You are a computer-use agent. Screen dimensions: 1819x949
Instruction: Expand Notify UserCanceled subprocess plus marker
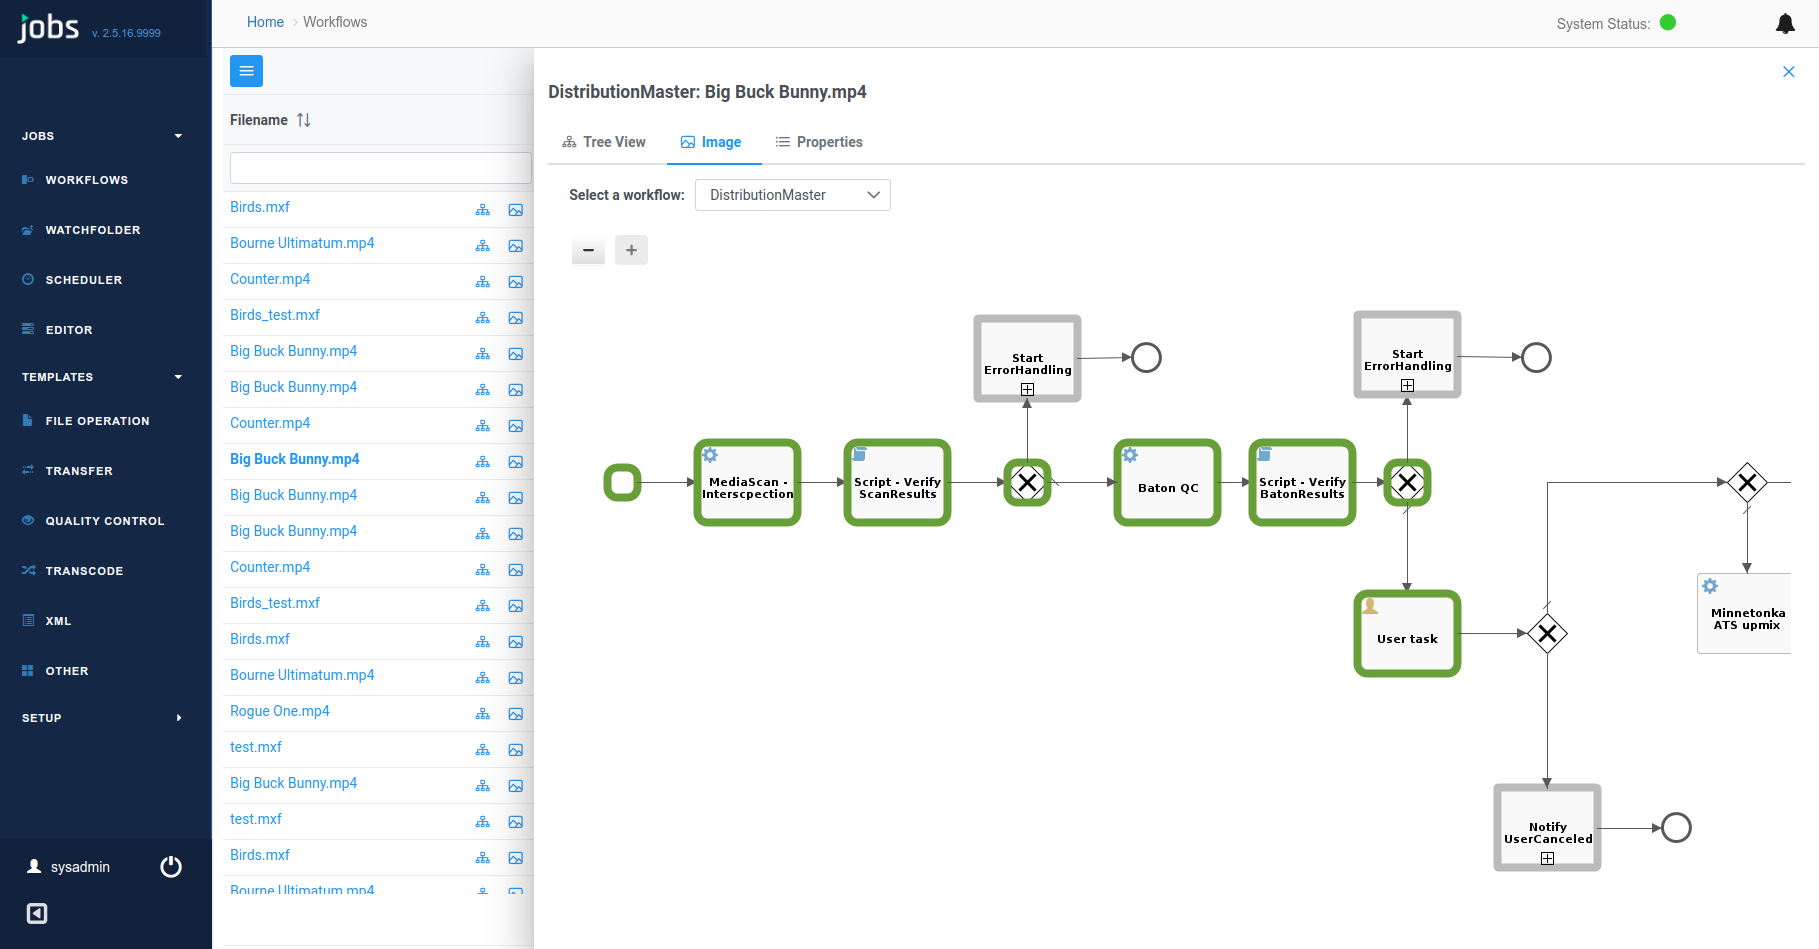click(1547, 858)
